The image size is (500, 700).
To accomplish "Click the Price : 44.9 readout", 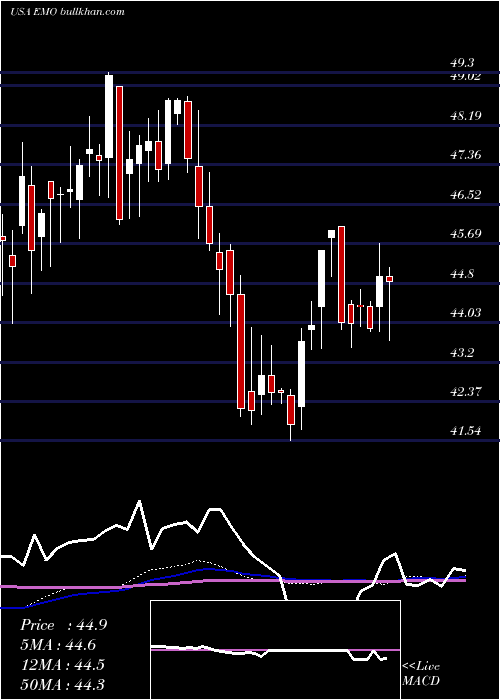I will tap(63, 625).
